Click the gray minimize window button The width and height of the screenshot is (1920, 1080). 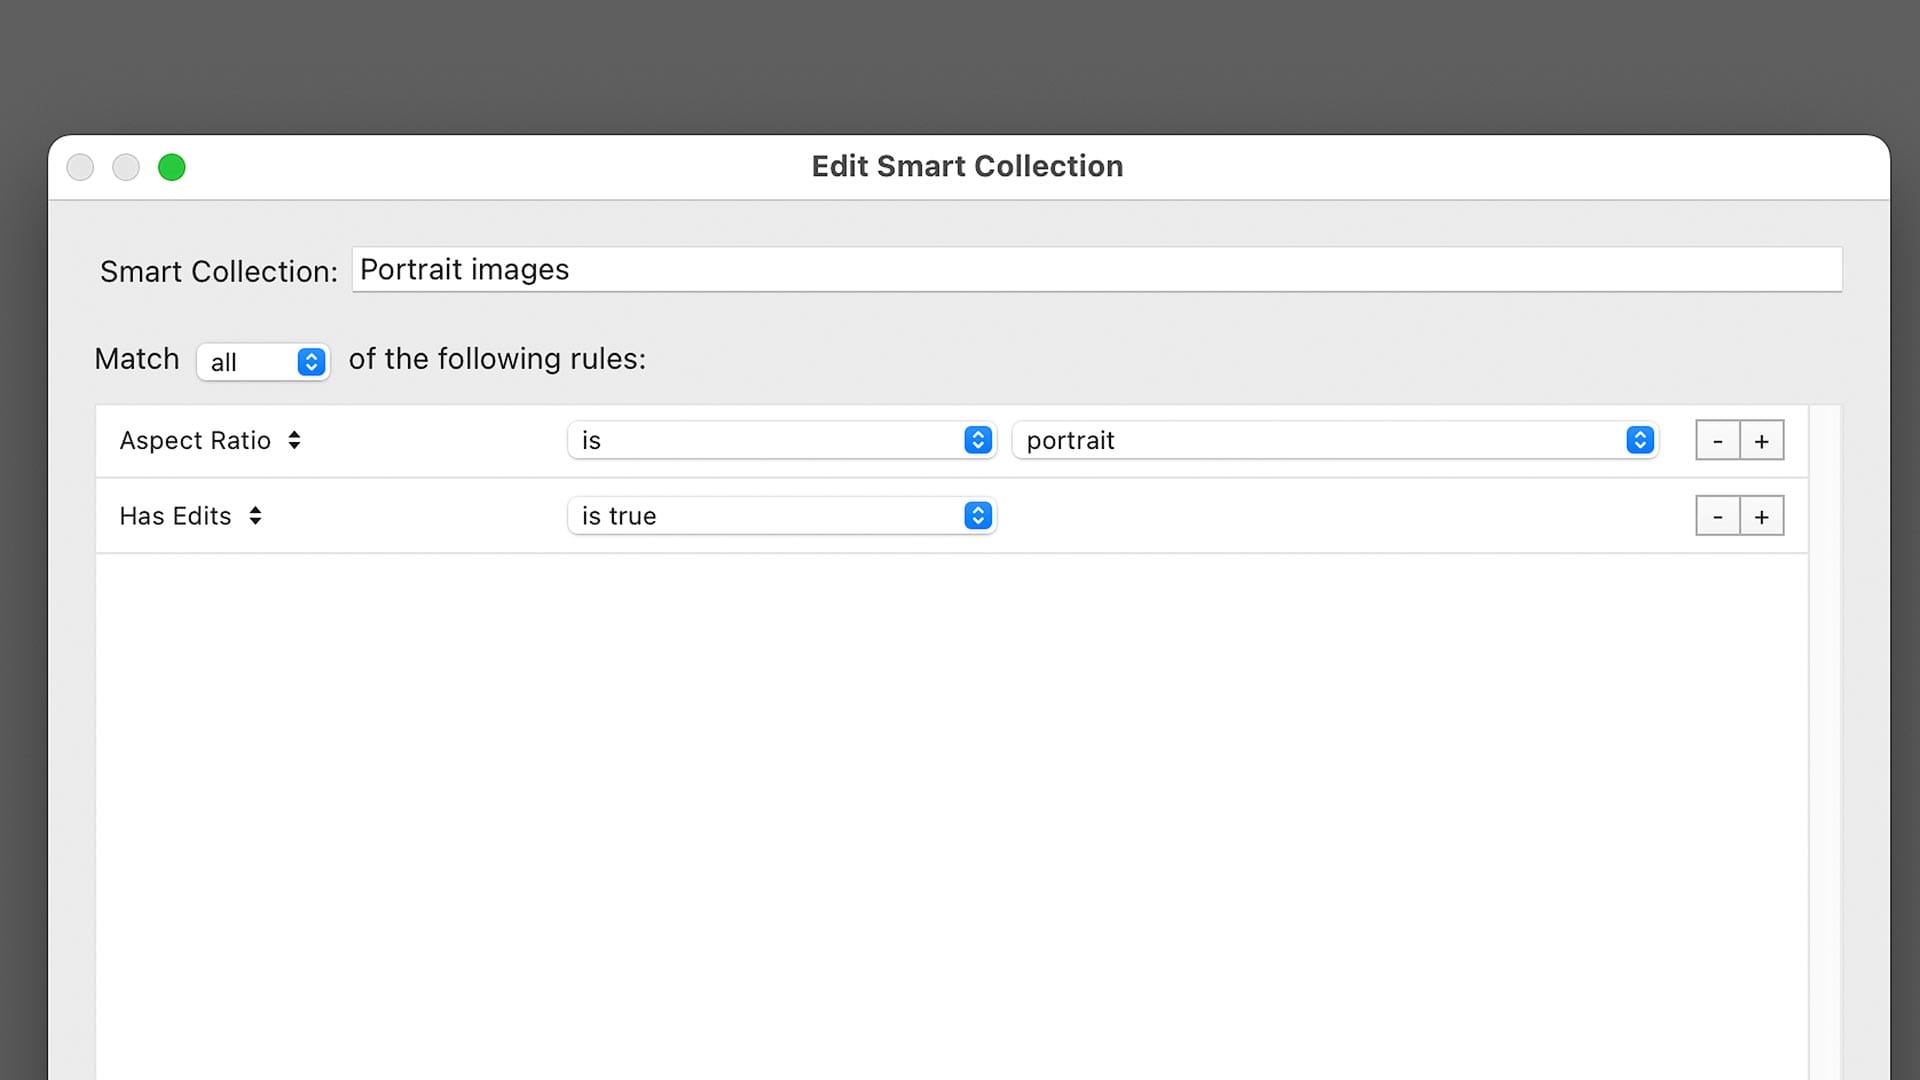tap(126, 167)
